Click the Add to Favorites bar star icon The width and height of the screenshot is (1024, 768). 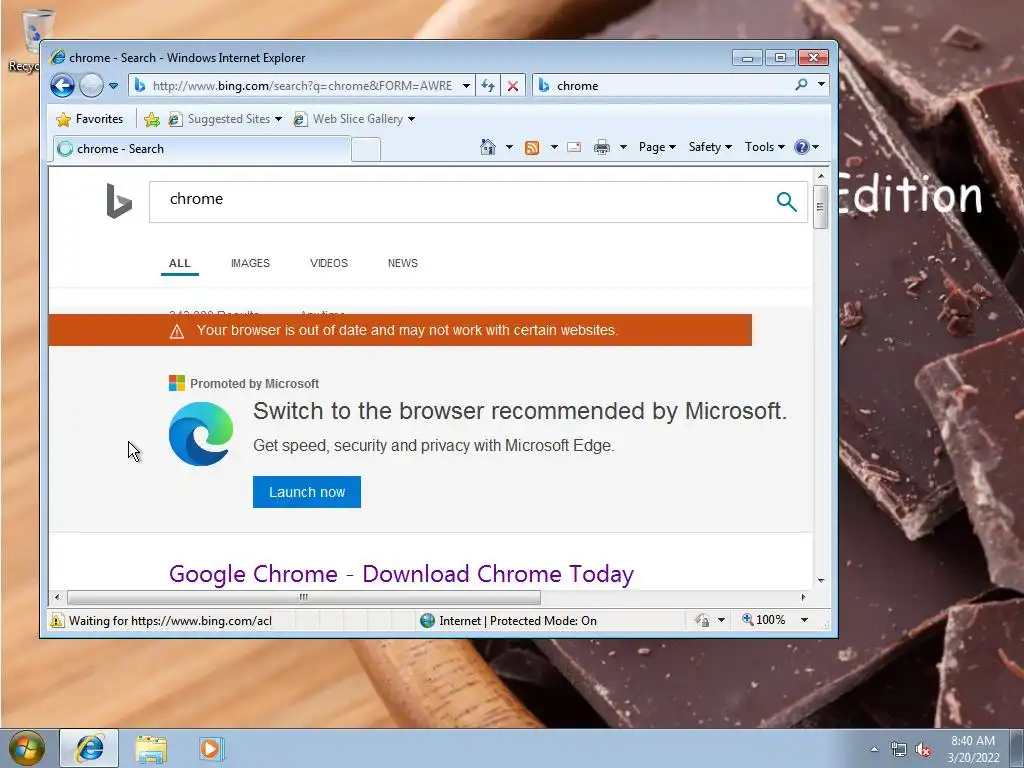(x=152, y=119)
